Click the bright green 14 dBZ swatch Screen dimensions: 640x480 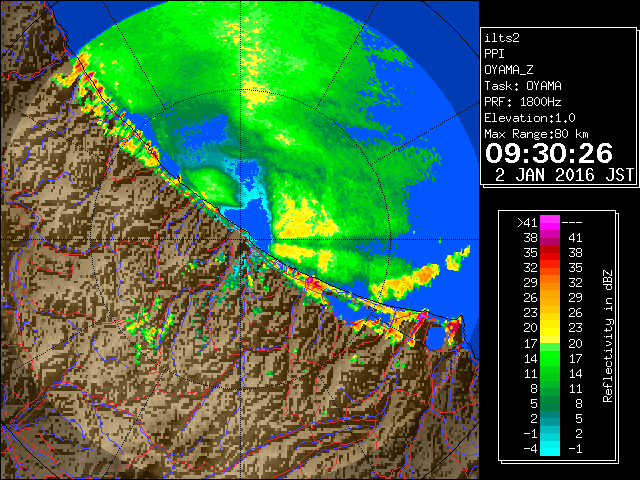click(x=550, y=358)
